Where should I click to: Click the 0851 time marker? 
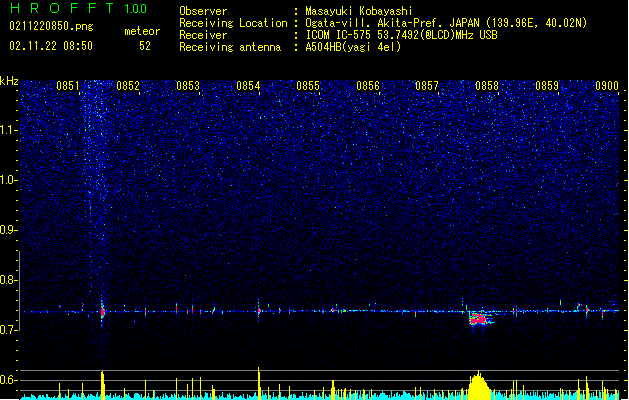click(67, 85)
